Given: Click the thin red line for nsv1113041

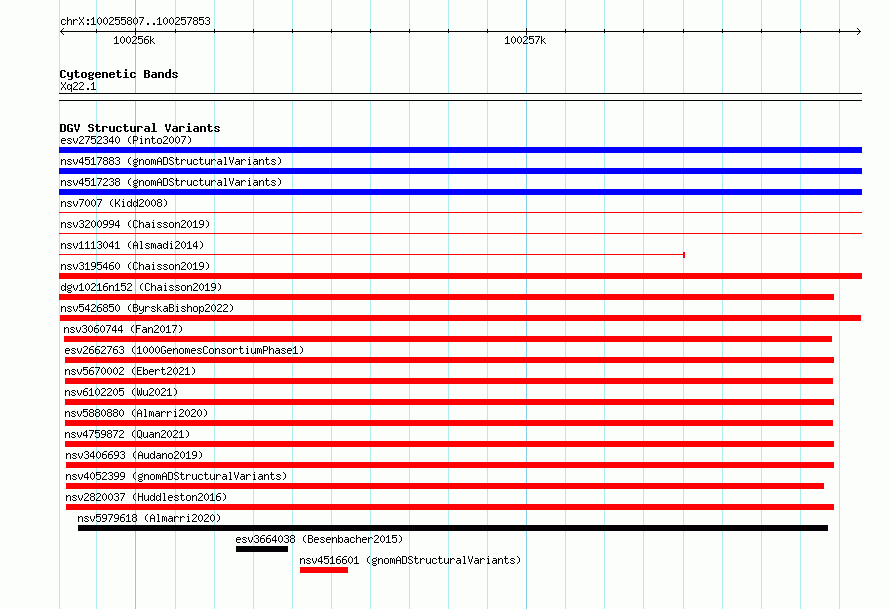Looking at the screenshot, I should (371, 255).
